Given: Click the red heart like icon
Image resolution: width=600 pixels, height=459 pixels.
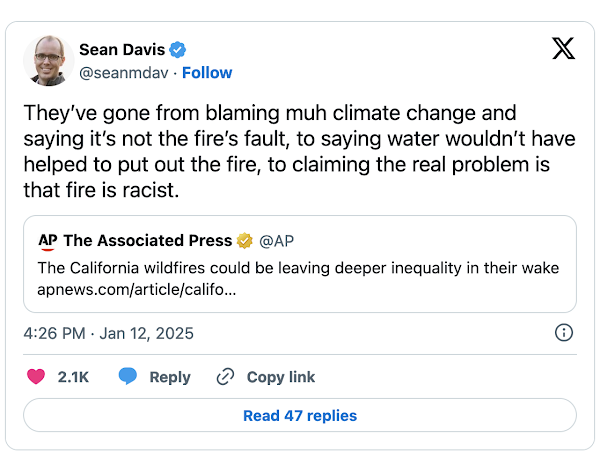Looking at the screenshot, I should click(x=36, y=377).
